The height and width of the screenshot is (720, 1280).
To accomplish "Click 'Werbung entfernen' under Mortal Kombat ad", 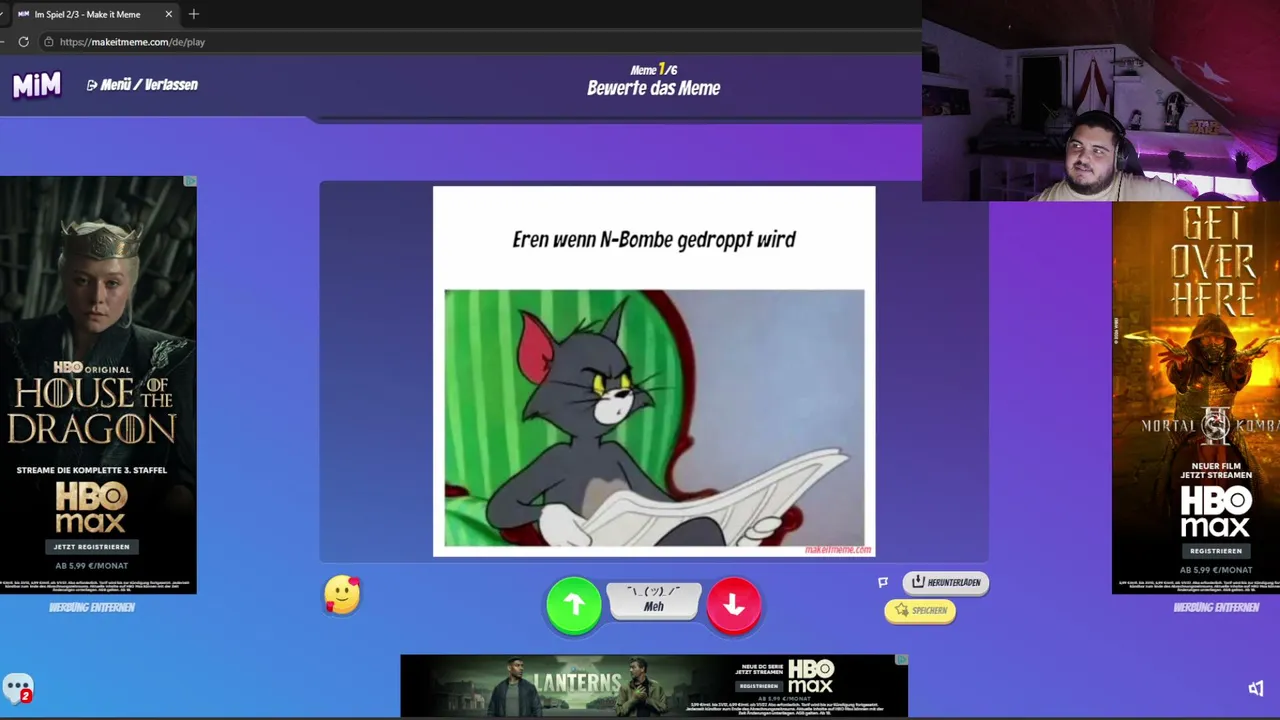I will (1216, 607).
